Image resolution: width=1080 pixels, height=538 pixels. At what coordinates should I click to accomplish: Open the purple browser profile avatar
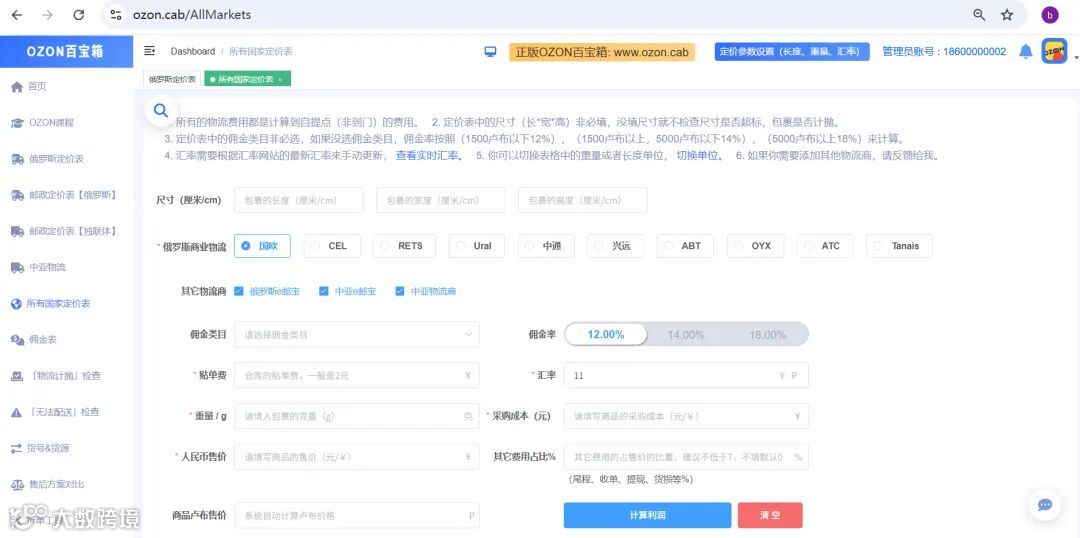coord(1050,14)
